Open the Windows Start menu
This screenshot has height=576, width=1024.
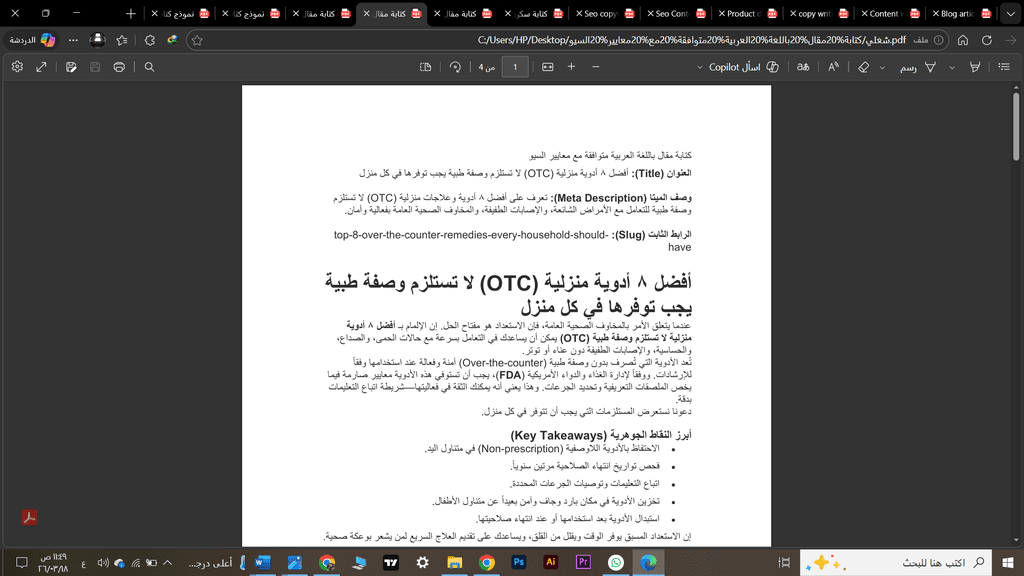pos(1008,562)
